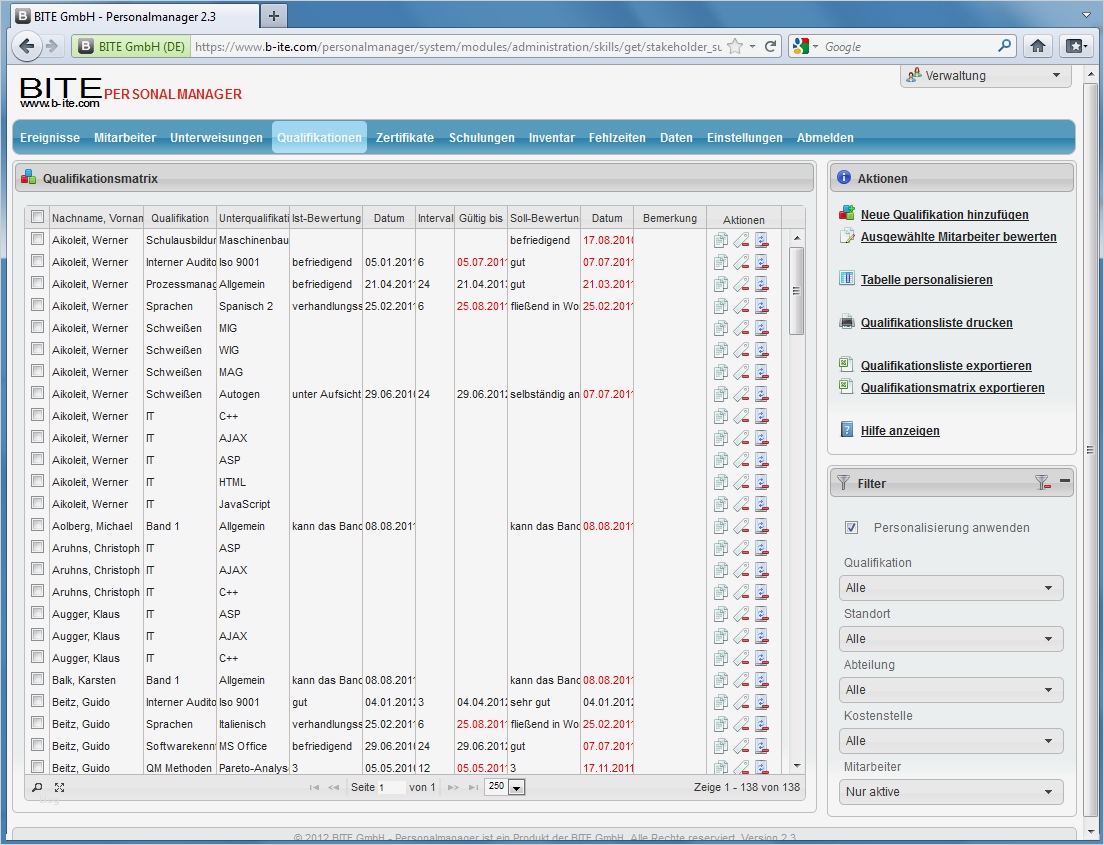Open the Mitarbeiter menu
1104x845 pixels.
click(125, 137)
